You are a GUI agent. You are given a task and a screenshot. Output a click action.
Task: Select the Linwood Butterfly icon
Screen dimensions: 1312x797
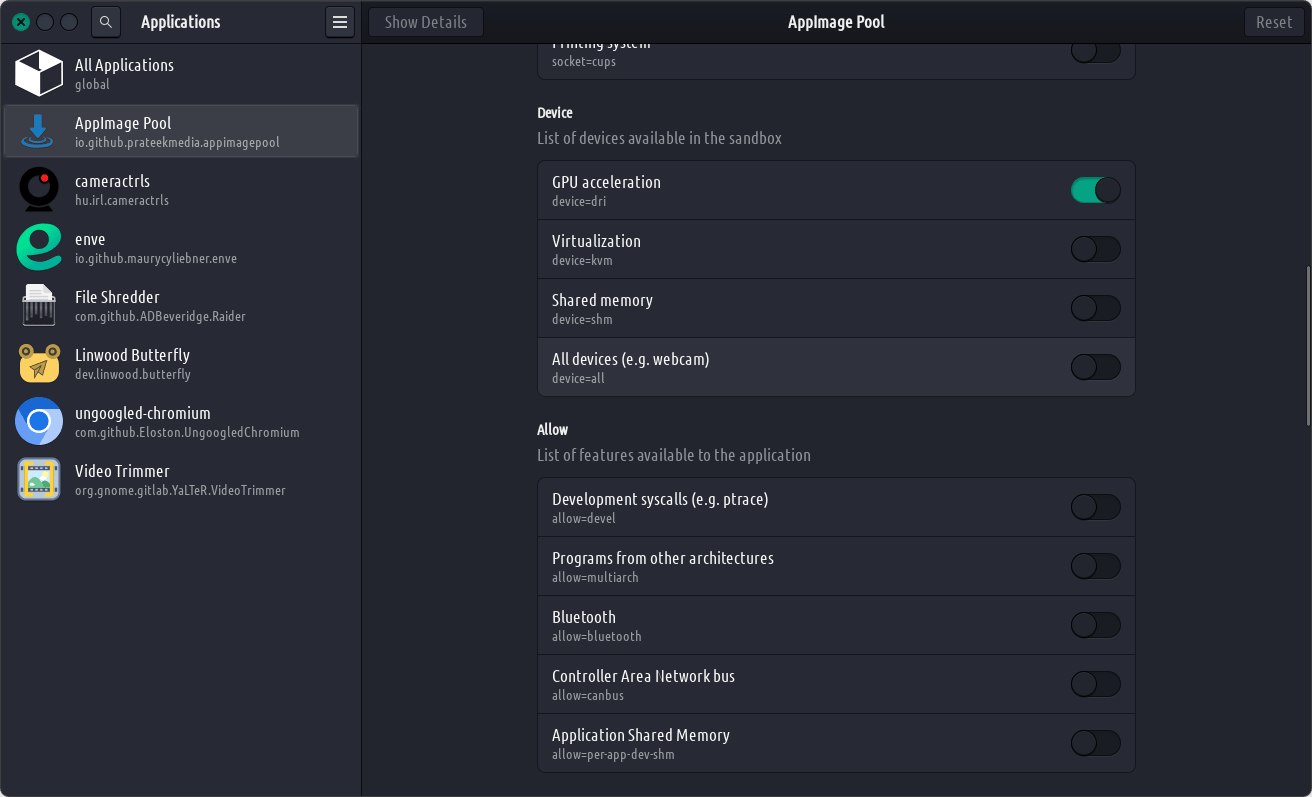click(39, 363)
